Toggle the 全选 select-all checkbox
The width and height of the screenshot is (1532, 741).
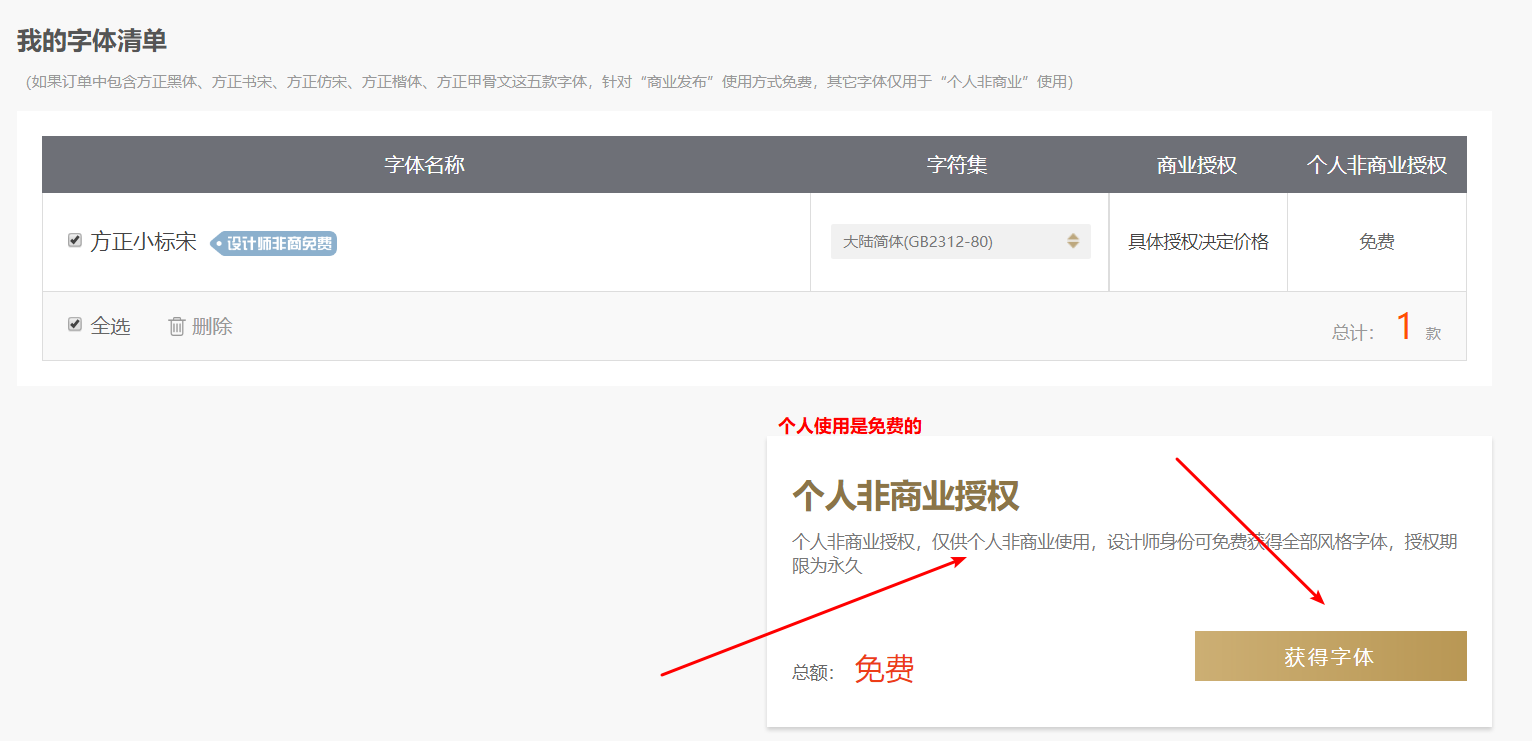point(74,324)
